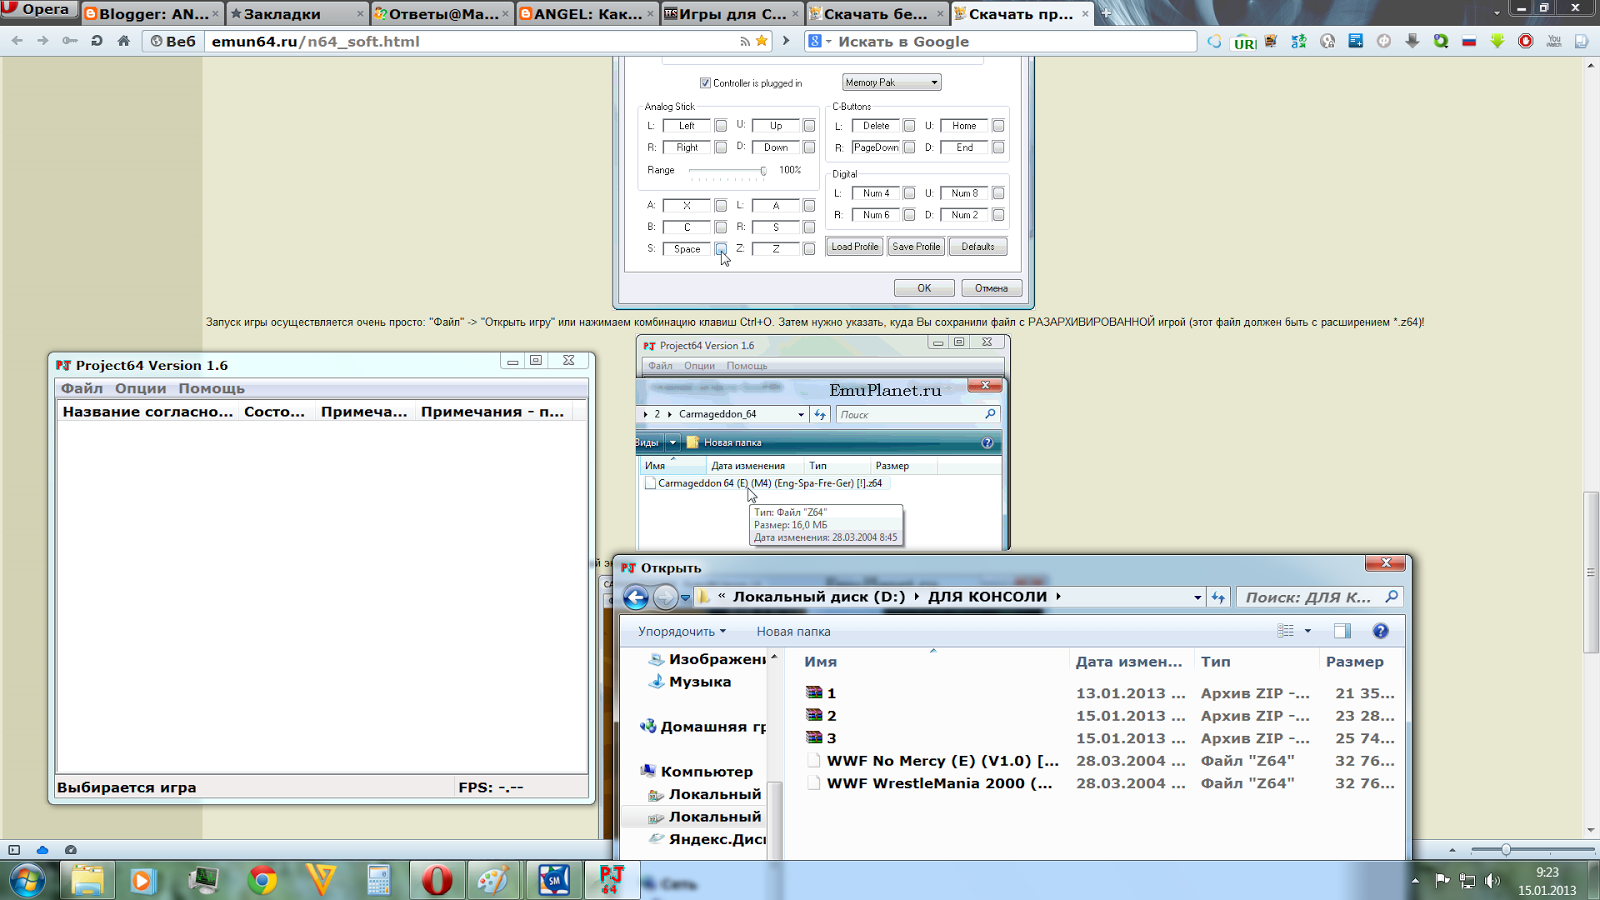Open Opera home page icon

pos(124,41)
